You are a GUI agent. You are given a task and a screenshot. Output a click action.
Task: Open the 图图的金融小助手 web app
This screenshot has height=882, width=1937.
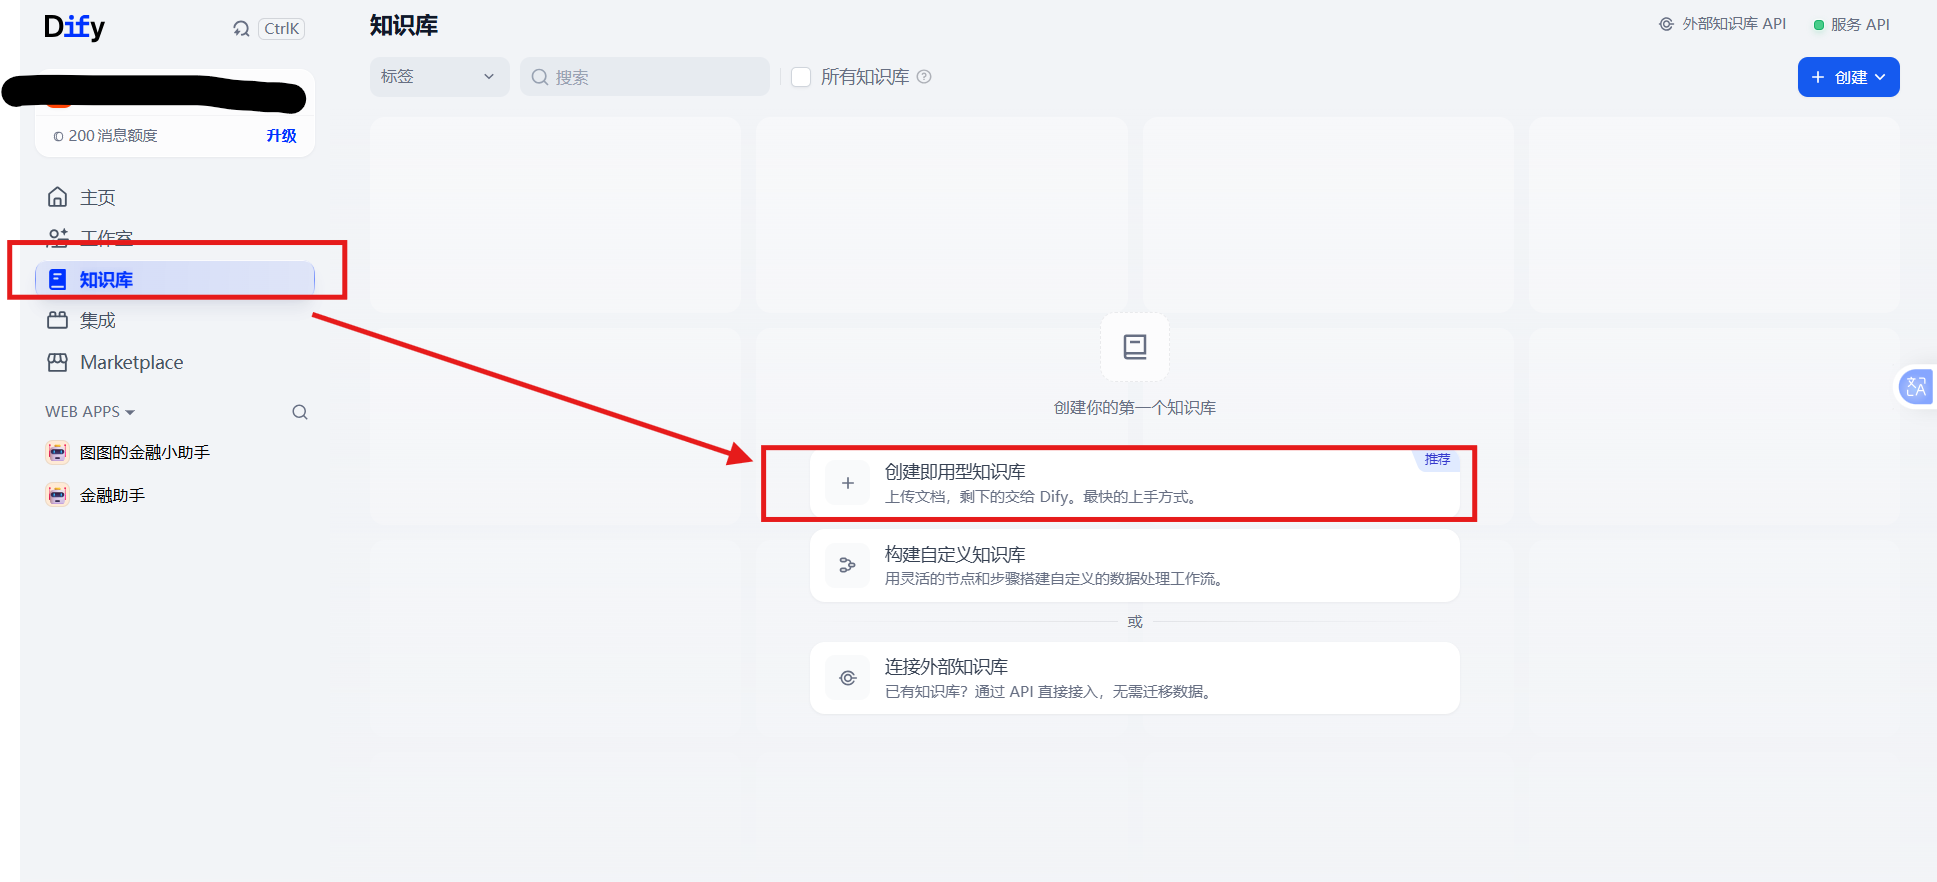(175, 453)
